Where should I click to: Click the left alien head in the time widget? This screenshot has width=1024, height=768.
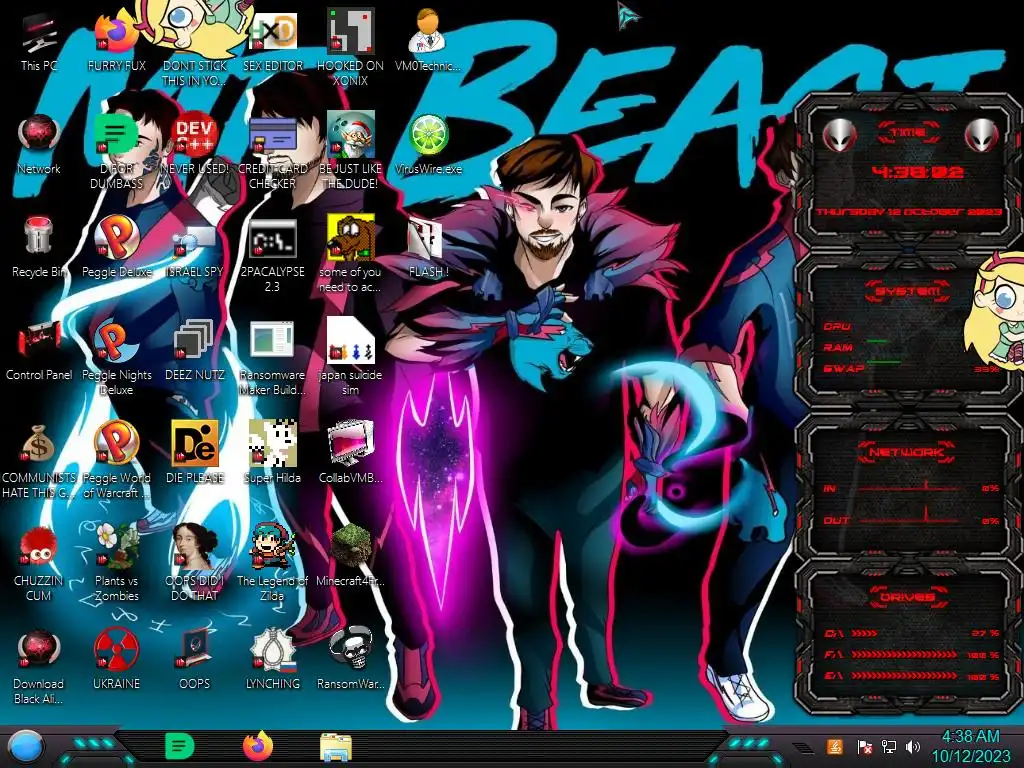tap(840, 136)
